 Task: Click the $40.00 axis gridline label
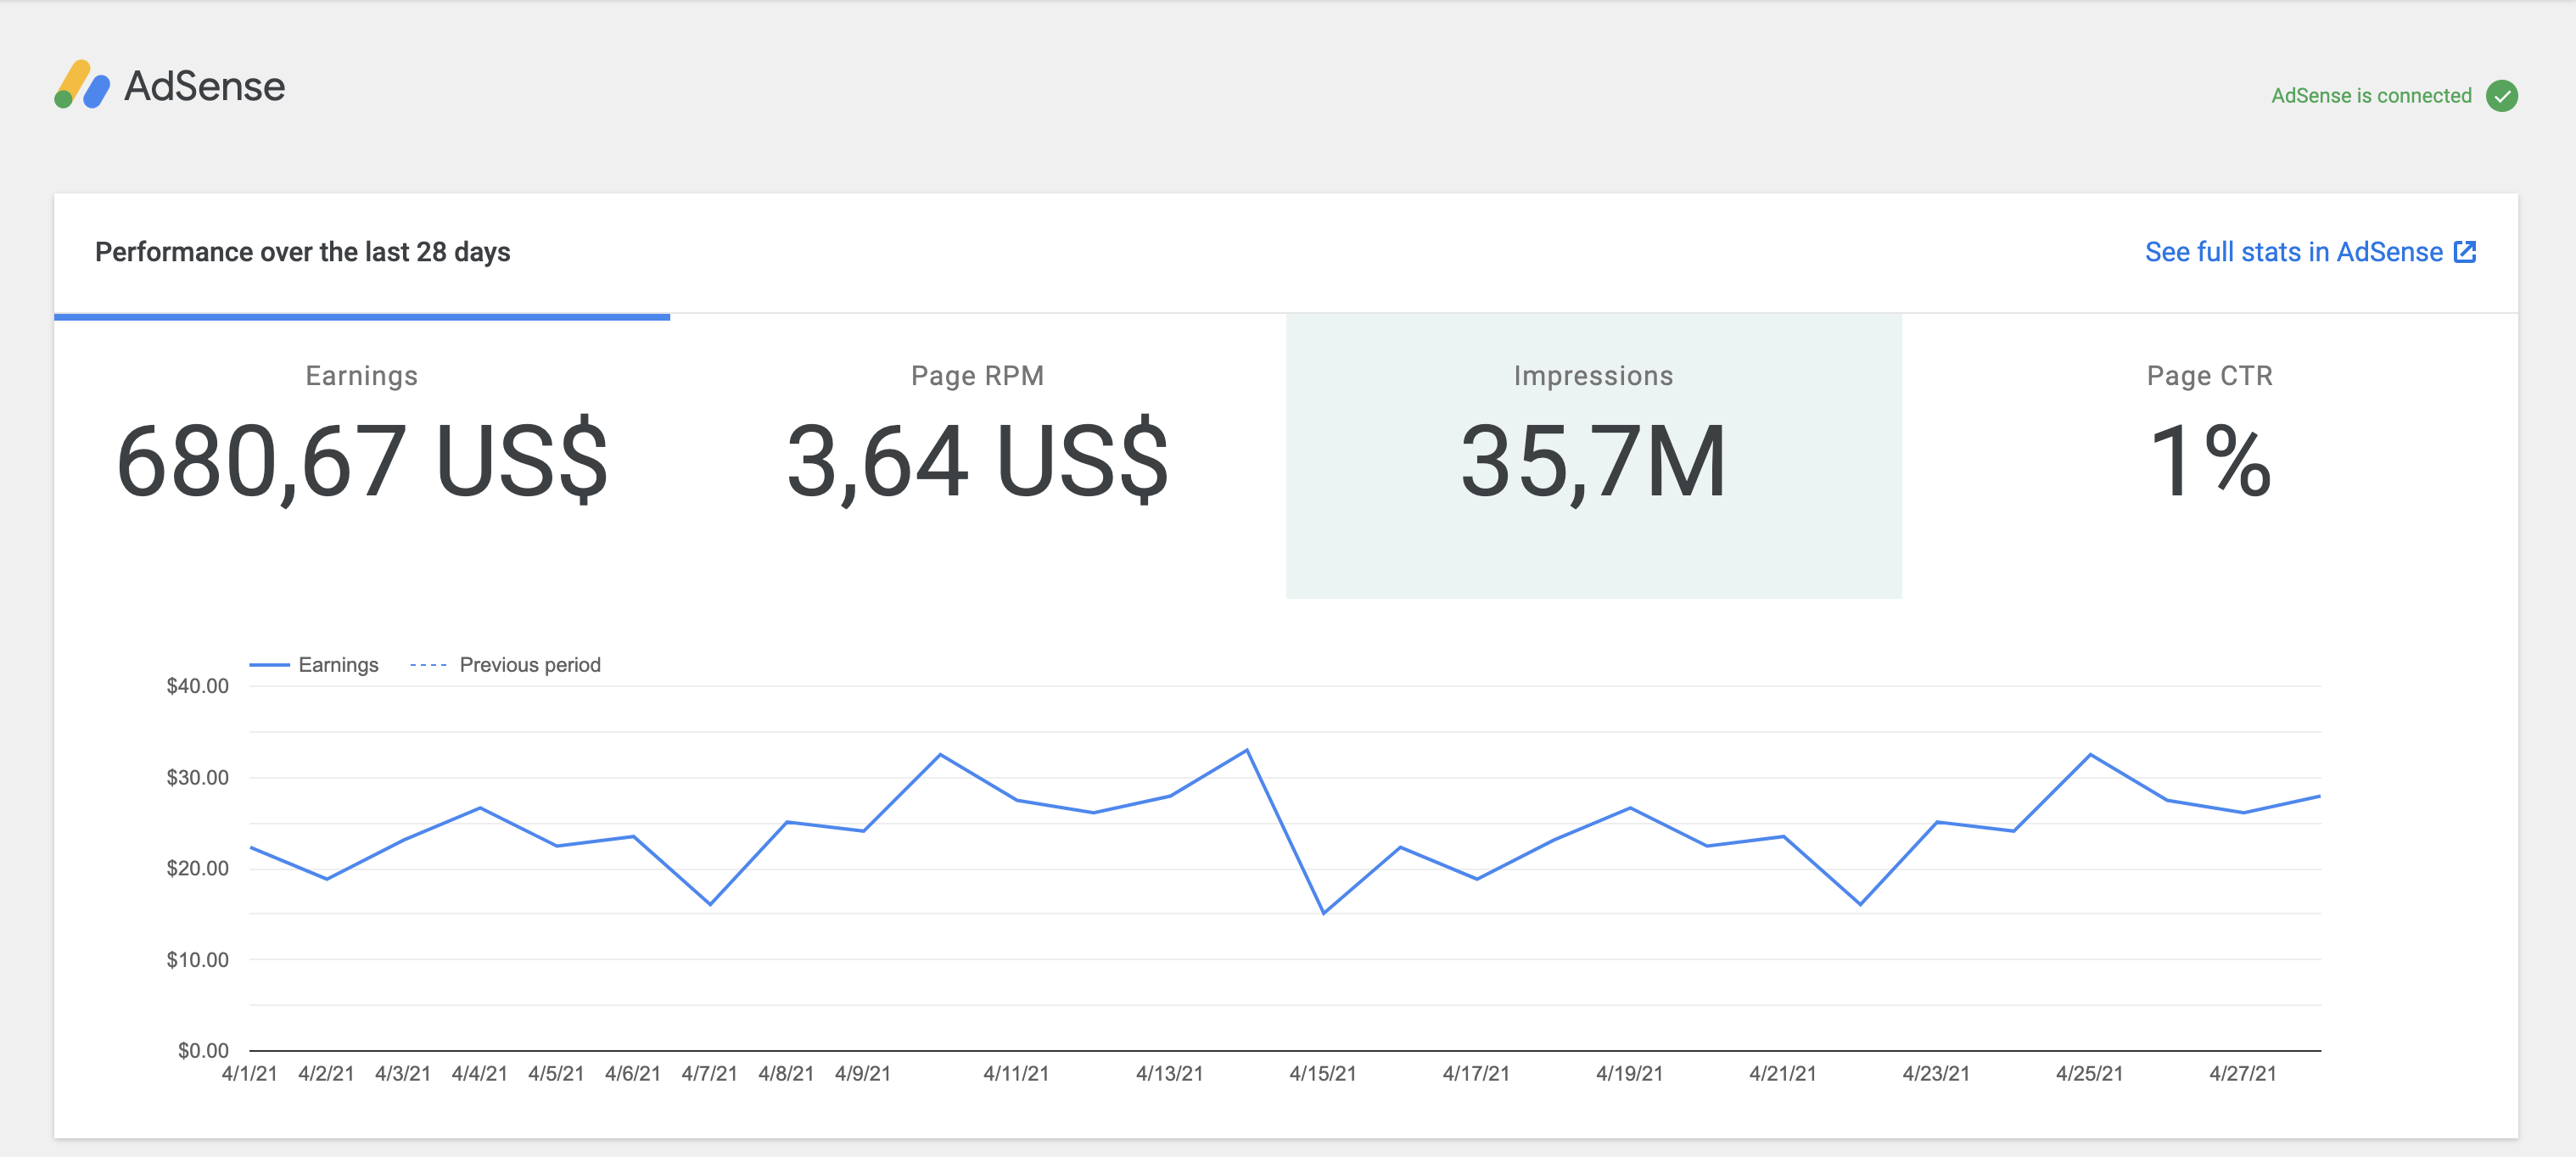point(198,685)
